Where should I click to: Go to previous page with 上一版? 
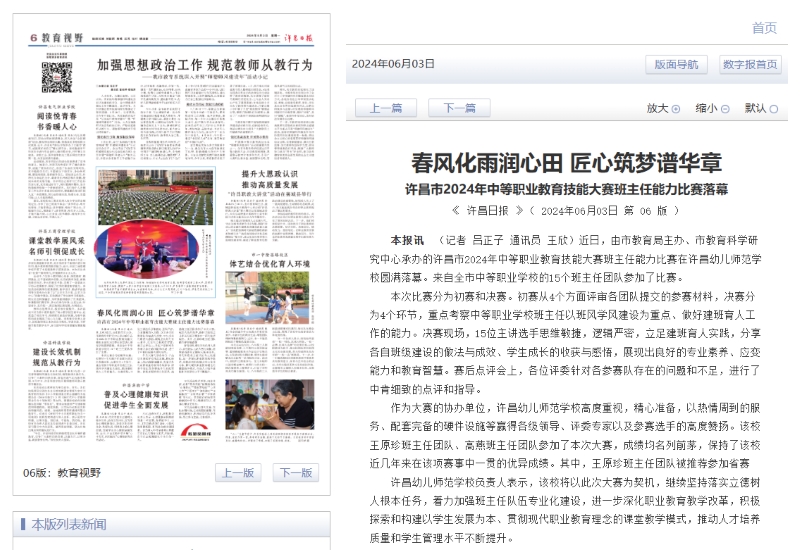pos(236,473)
